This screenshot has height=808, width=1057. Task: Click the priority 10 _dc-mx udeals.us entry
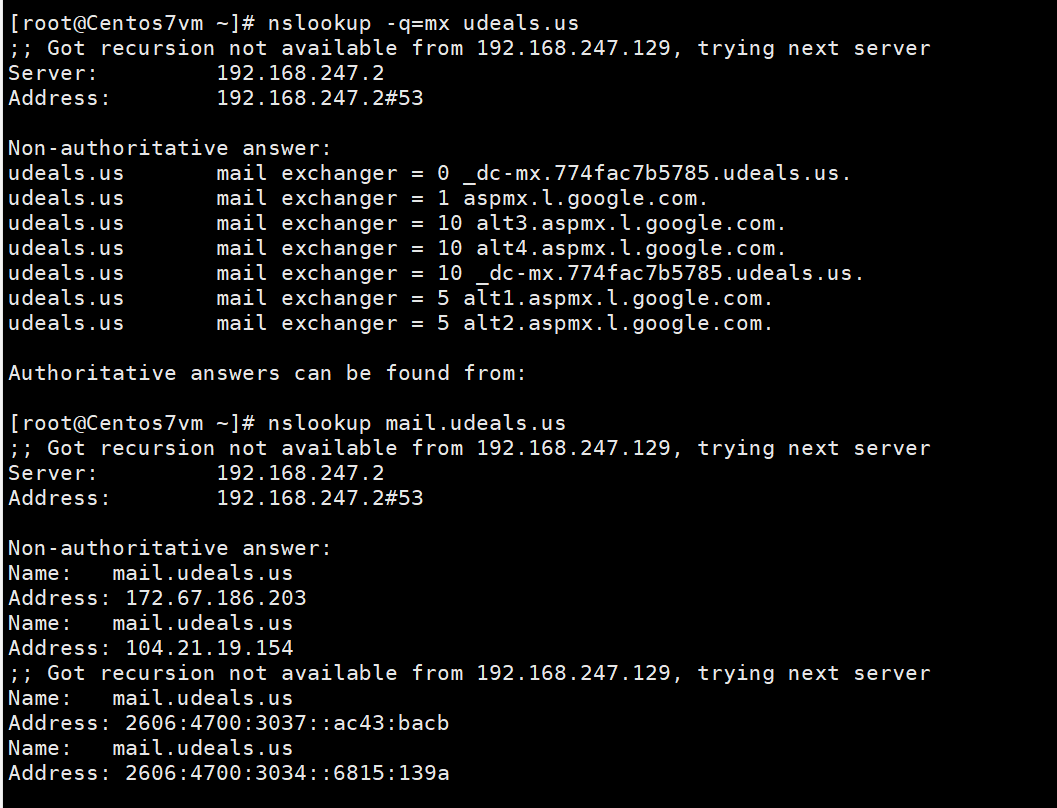pos(663,273)
